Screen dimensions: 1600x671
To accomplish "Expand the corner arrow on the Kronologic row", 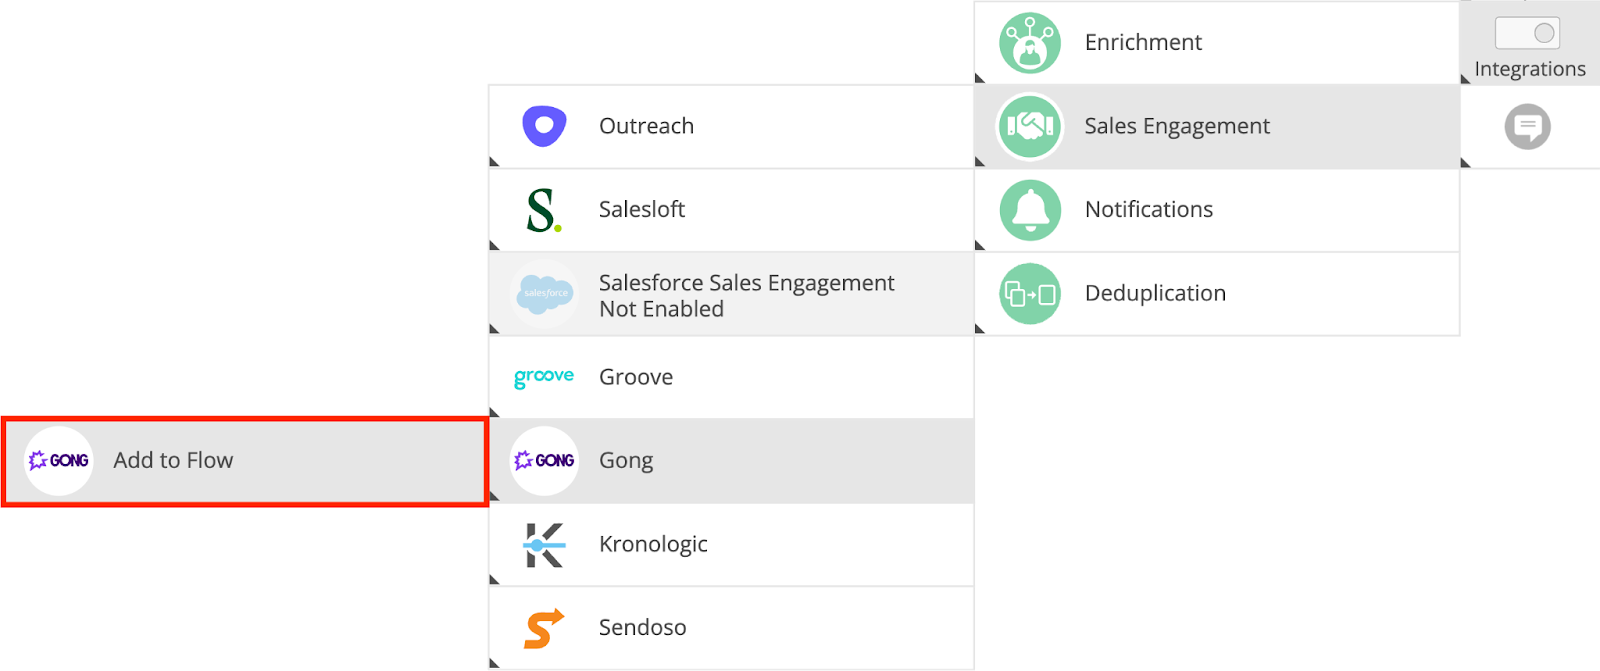I will click(x=493, y=581).
